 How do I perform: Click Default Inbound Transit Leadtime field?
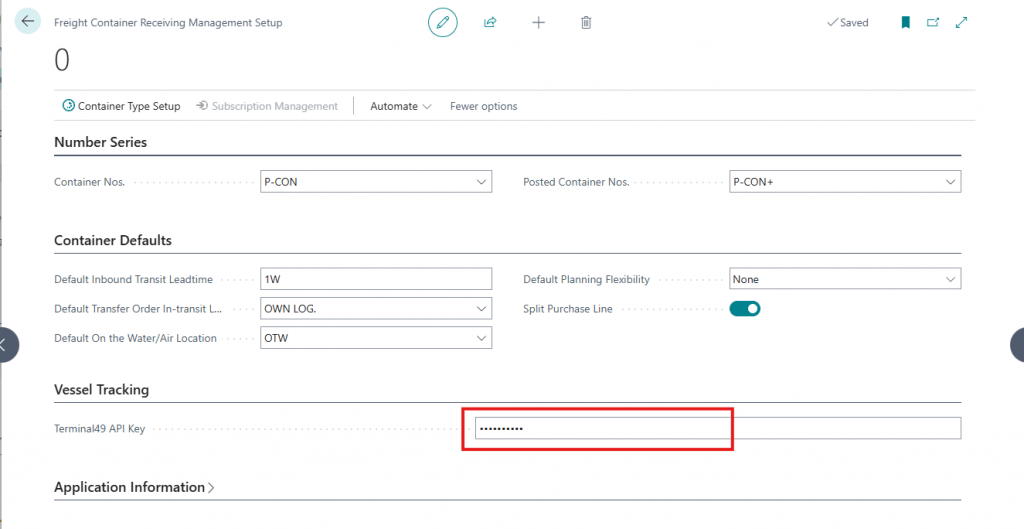376,279
